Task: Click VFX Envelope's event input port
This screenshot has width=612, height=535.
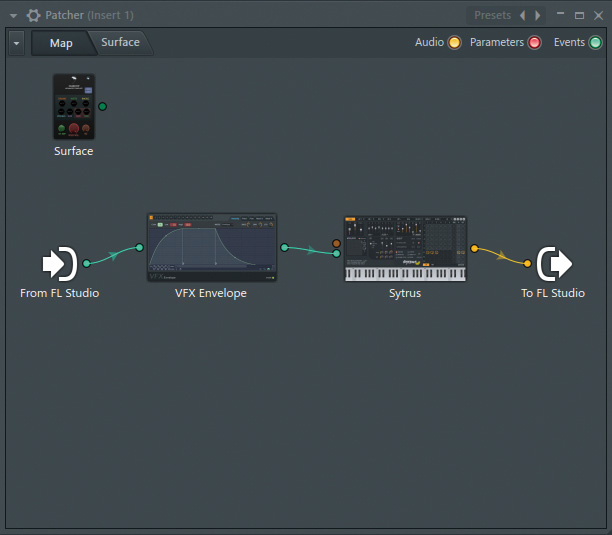Action: click(x=139, y=247)
